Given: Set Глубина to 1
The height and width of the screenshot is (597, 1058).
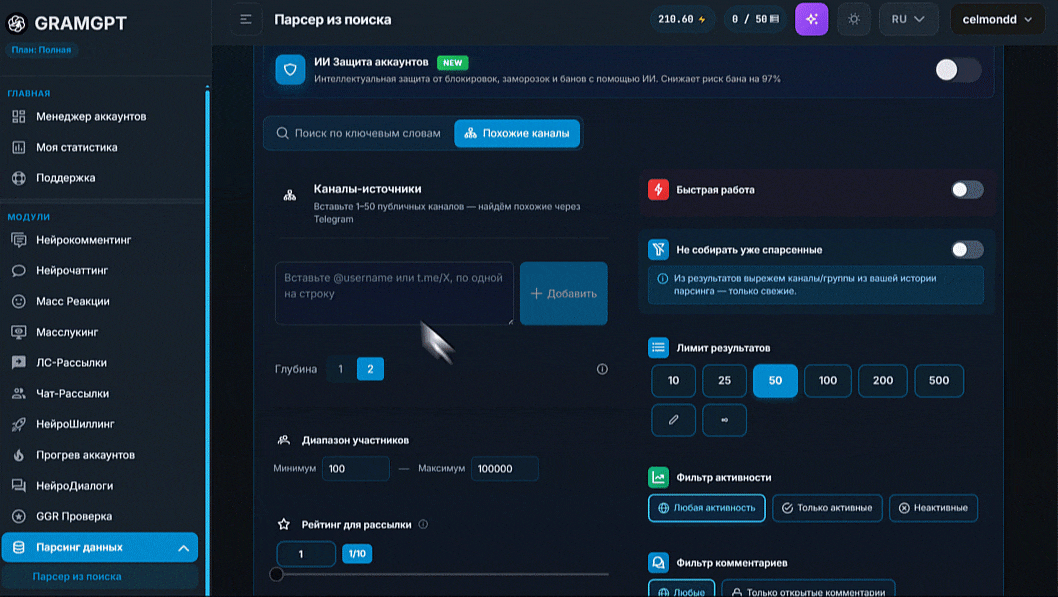Looking at the screenshot, I should pos(341,369).
